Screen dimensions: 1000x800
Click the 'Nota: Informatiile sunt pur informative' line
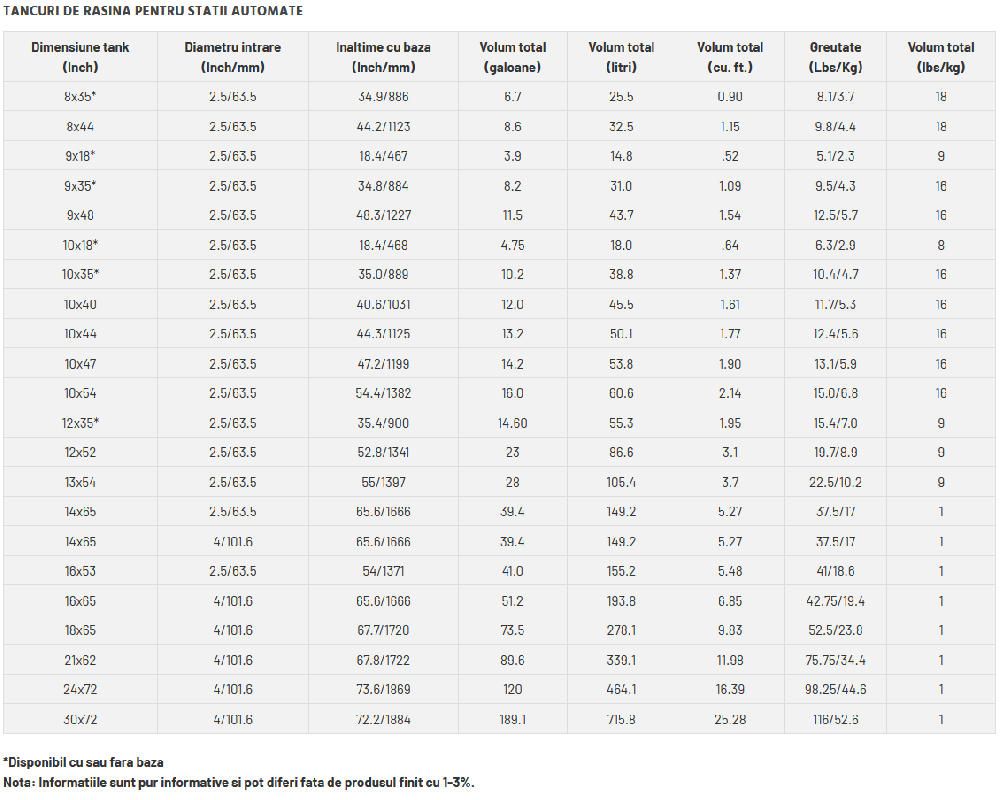point(238,782)
